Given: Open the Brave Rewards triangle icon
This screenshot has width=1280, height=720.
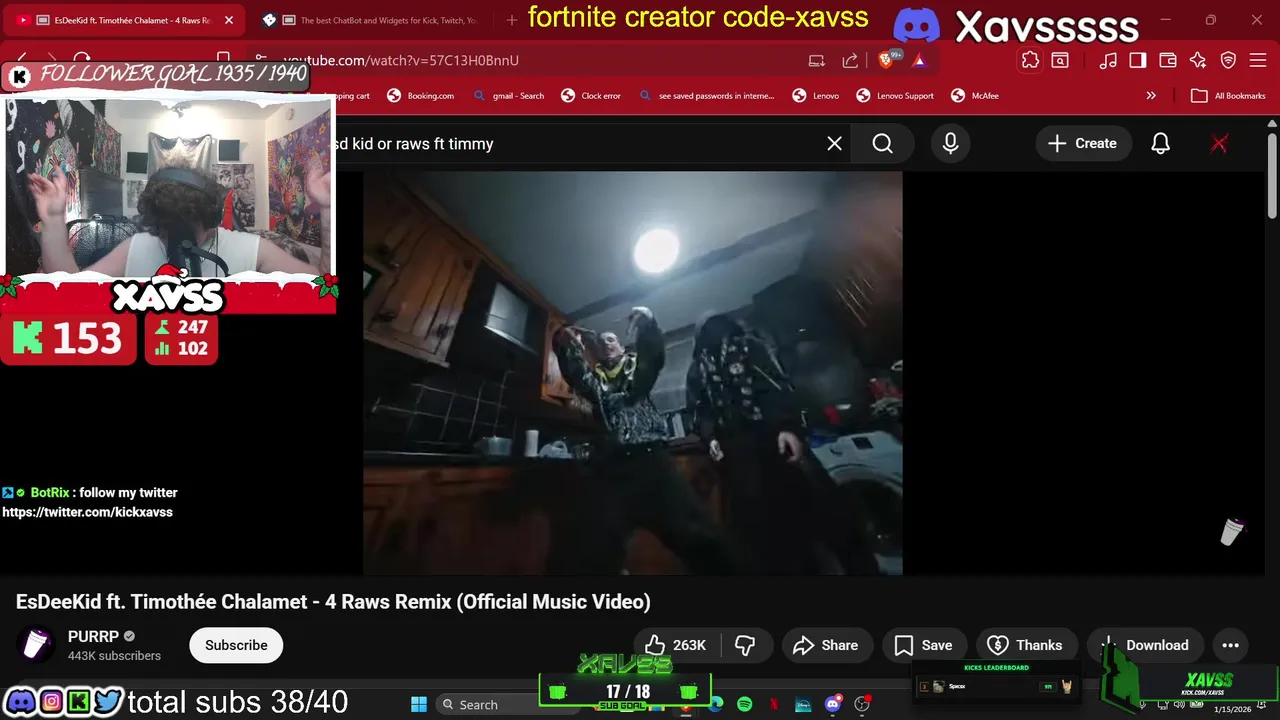Looking at the screenshot, I should [x=919, y=60].
